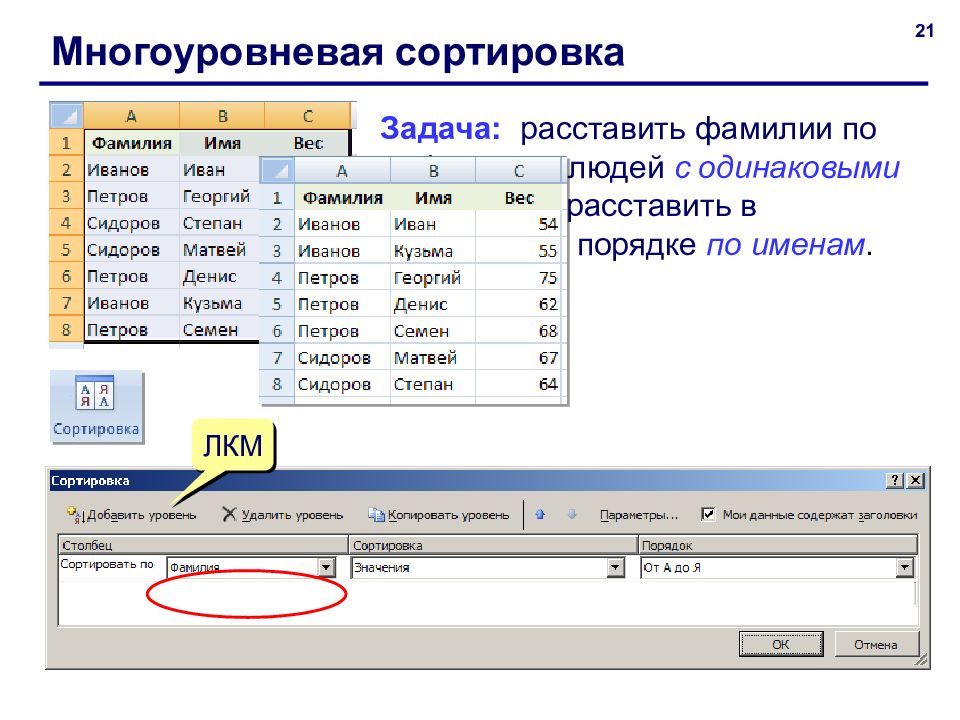Image resolution: width=960 pixels, height=720 pixels.
Task: Click Сортировка header in the dialog list
Action: (493, 545)
